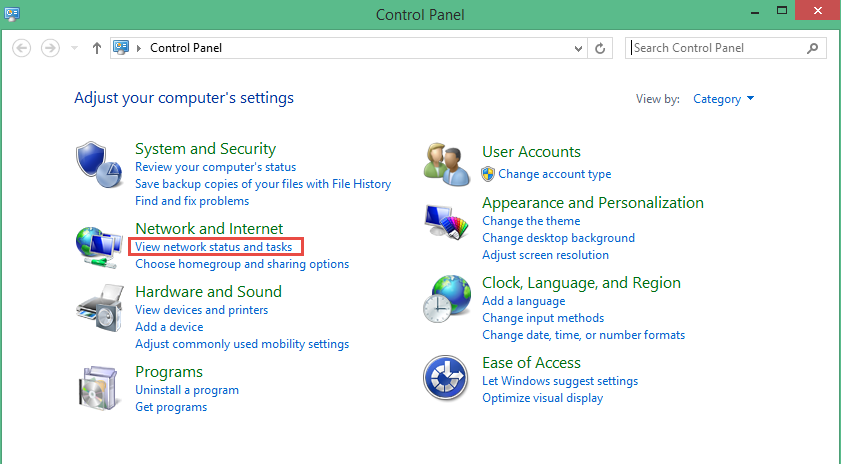Click the Ease of Access icon
The width and height of the screenshot is (841, 464).
coord(445,378)
